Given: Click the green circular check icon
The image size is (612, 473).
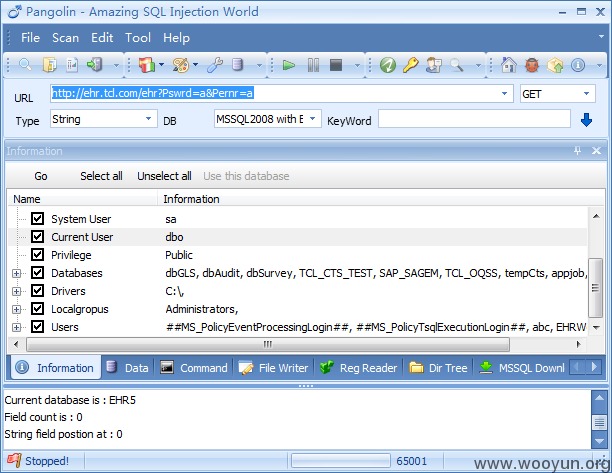Looking at the screenshot, I should [388, 65].
